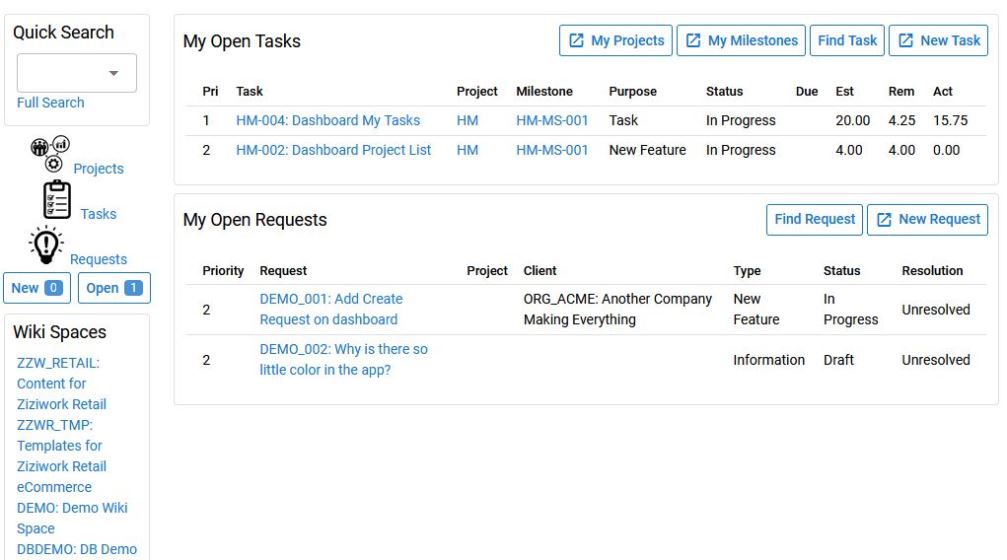Show New requests with zero badge
Image resolution: width=1007 pixels, height=560 pixels.
(37, 288)
